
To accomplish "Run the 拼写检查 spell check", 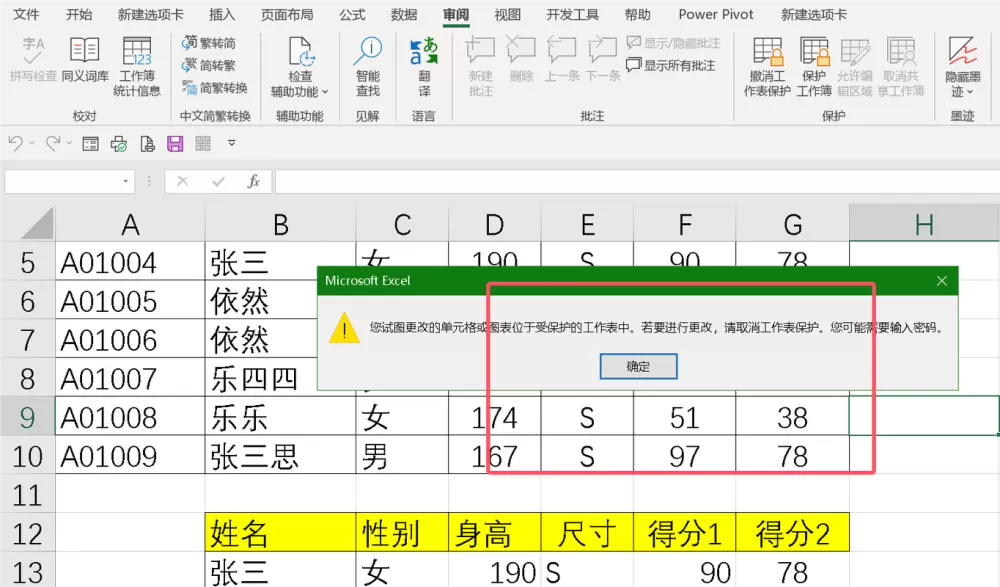I will coord(33,59).
